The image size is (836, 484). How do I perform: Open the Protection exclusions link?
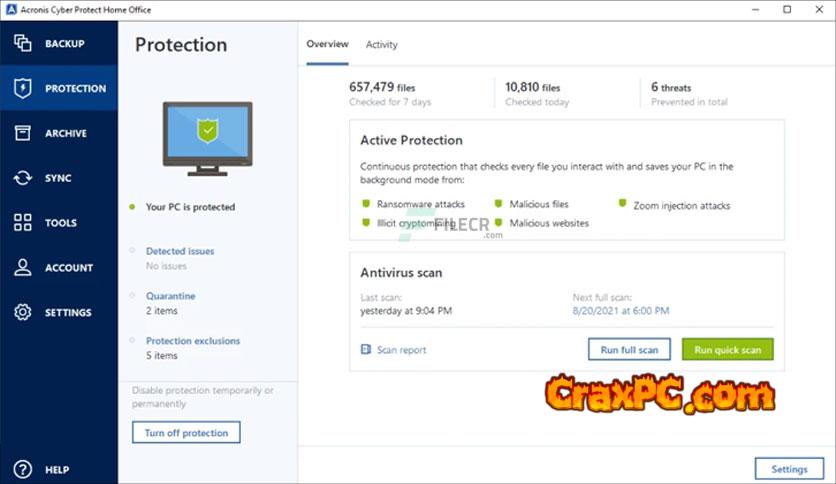pos(193,341)
